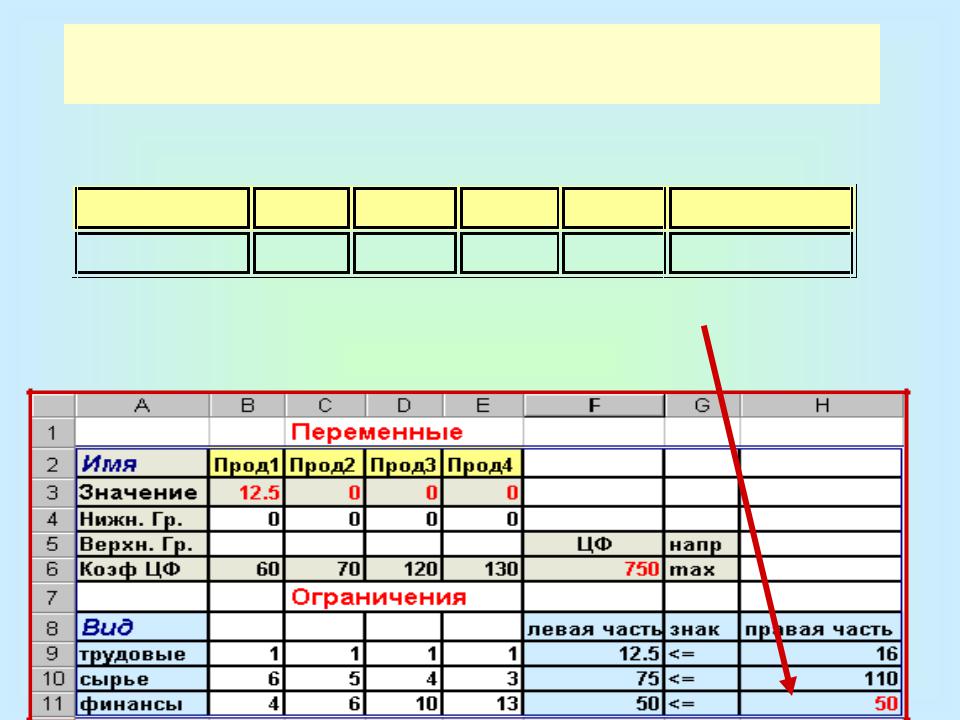Viewport: 960px width, 720px height.
Task: Select cell with 6 in сырье row
Action: (x=247, y=678)
